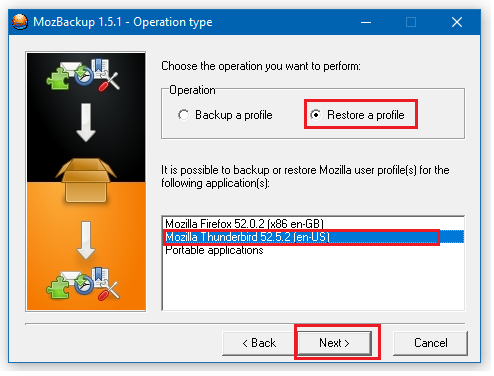Go back with the < Back button
This screenshot has height=376, width=494.
pos(259,343)
